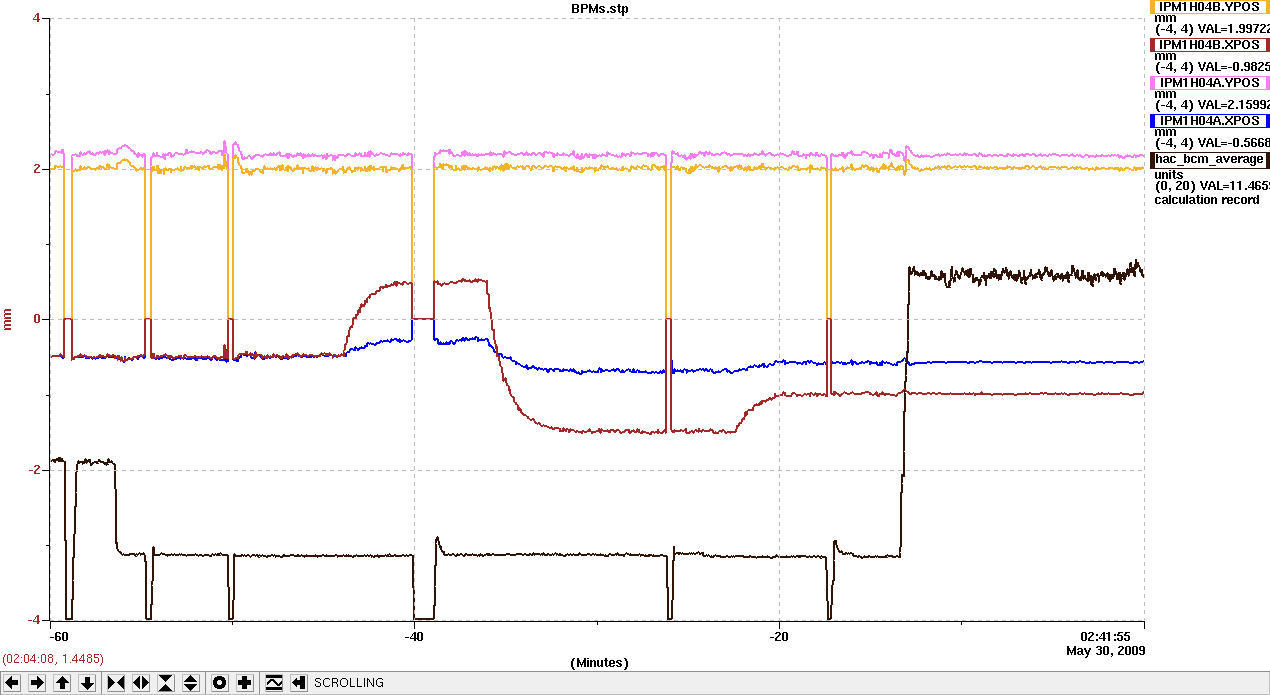Click the red mm y-axis label
This screenshot has width=1270, height=695.
8,319
